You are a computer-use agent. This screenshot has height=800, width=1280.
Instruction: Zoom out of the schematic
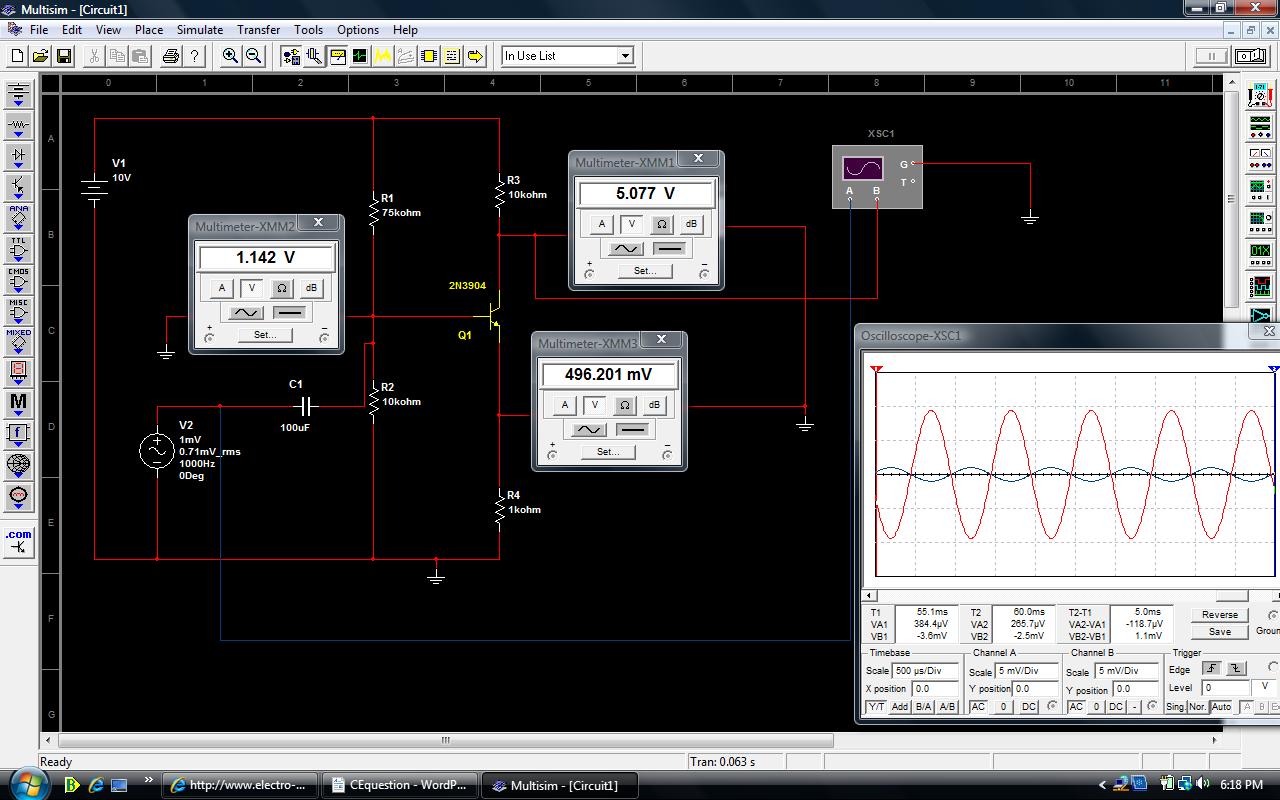tap(254, 56)
